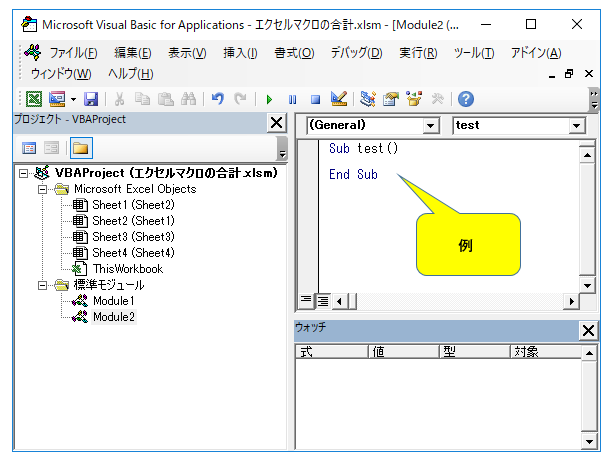This screenshot has width=606, height=460.
Task: Open the ツール(T) menu
Action: point(474,53)
